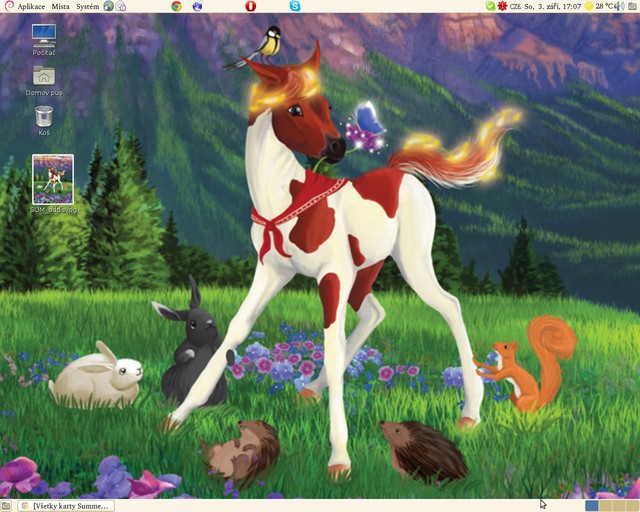
Task: Open the Debian swirl menu icon
Action: click(8, 6)
